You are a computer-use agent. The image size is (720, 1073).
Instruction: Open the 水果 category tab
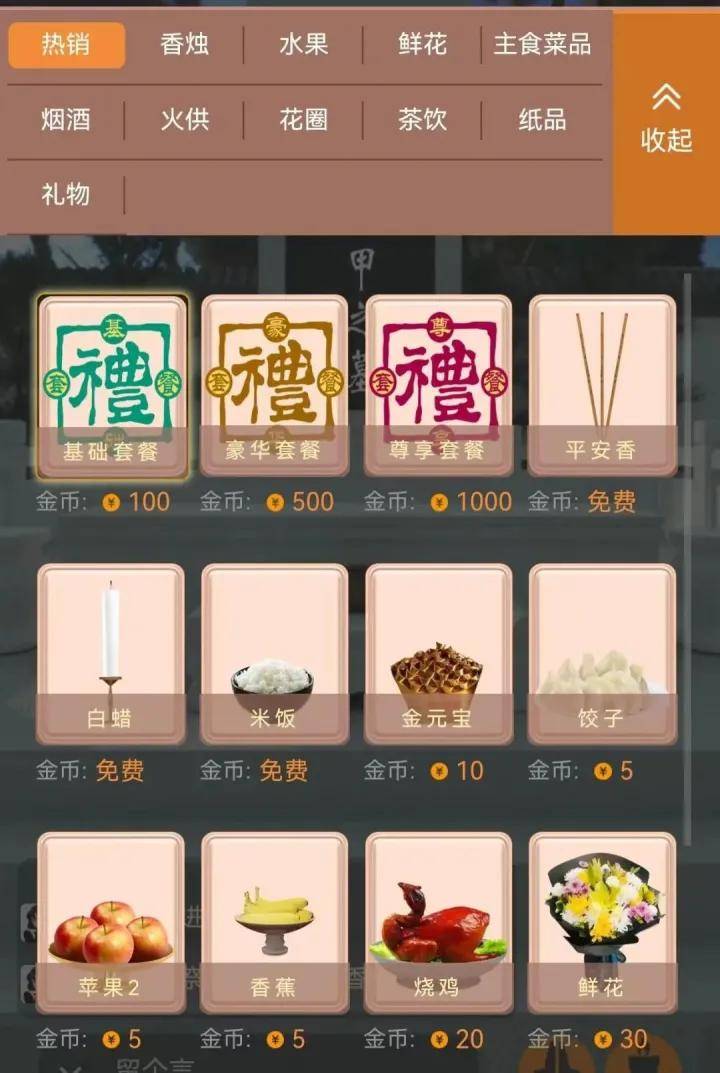304,45
